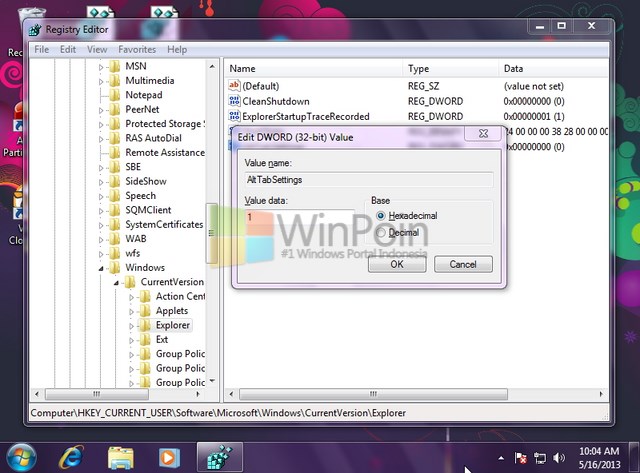Open the volume control in the tray

coord(559,458)
